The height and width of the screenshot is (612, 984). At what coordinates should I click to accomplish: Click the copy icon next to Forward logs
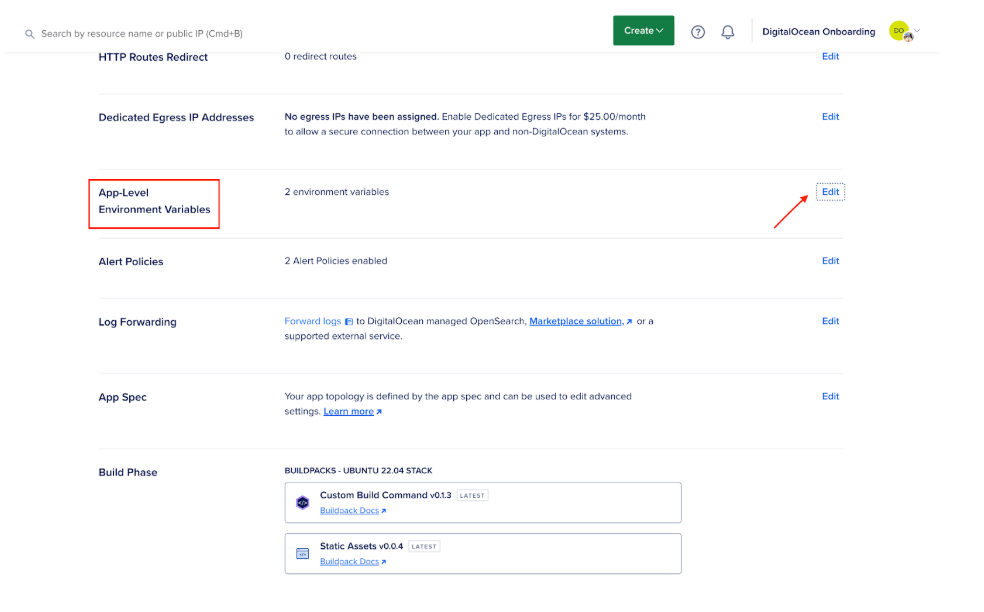(x=349, y=321)
